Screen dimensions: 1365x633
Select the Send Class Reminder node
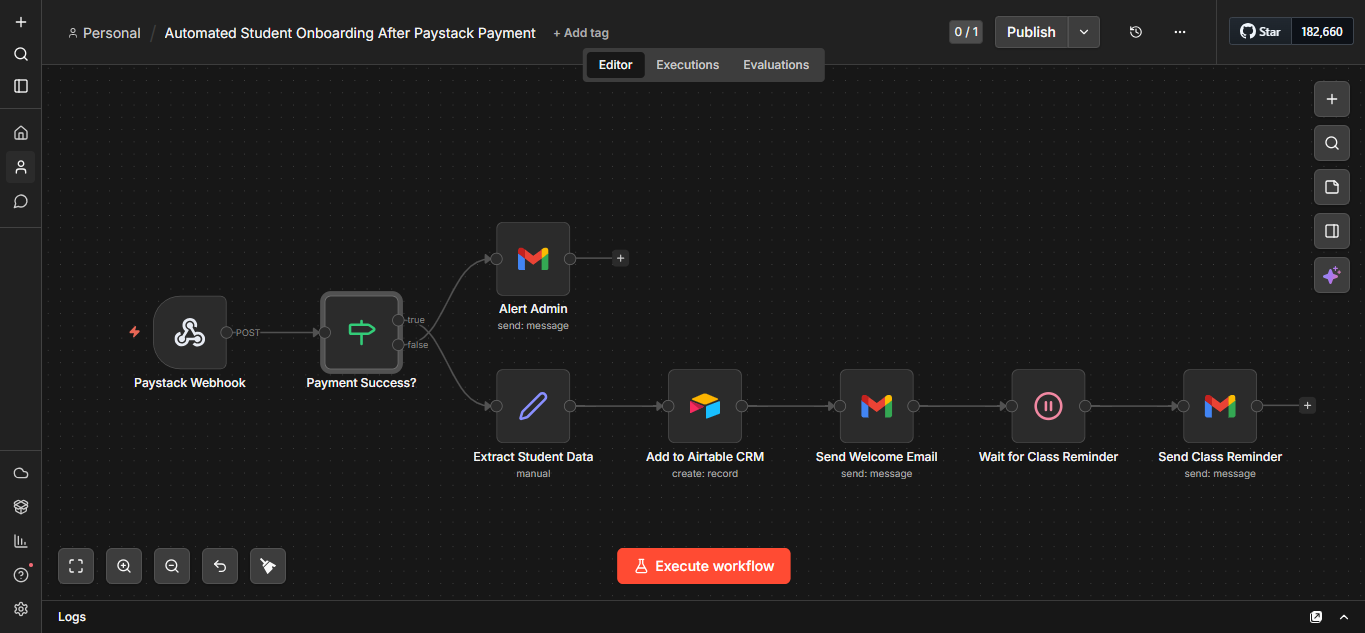tap(1220, 406)
